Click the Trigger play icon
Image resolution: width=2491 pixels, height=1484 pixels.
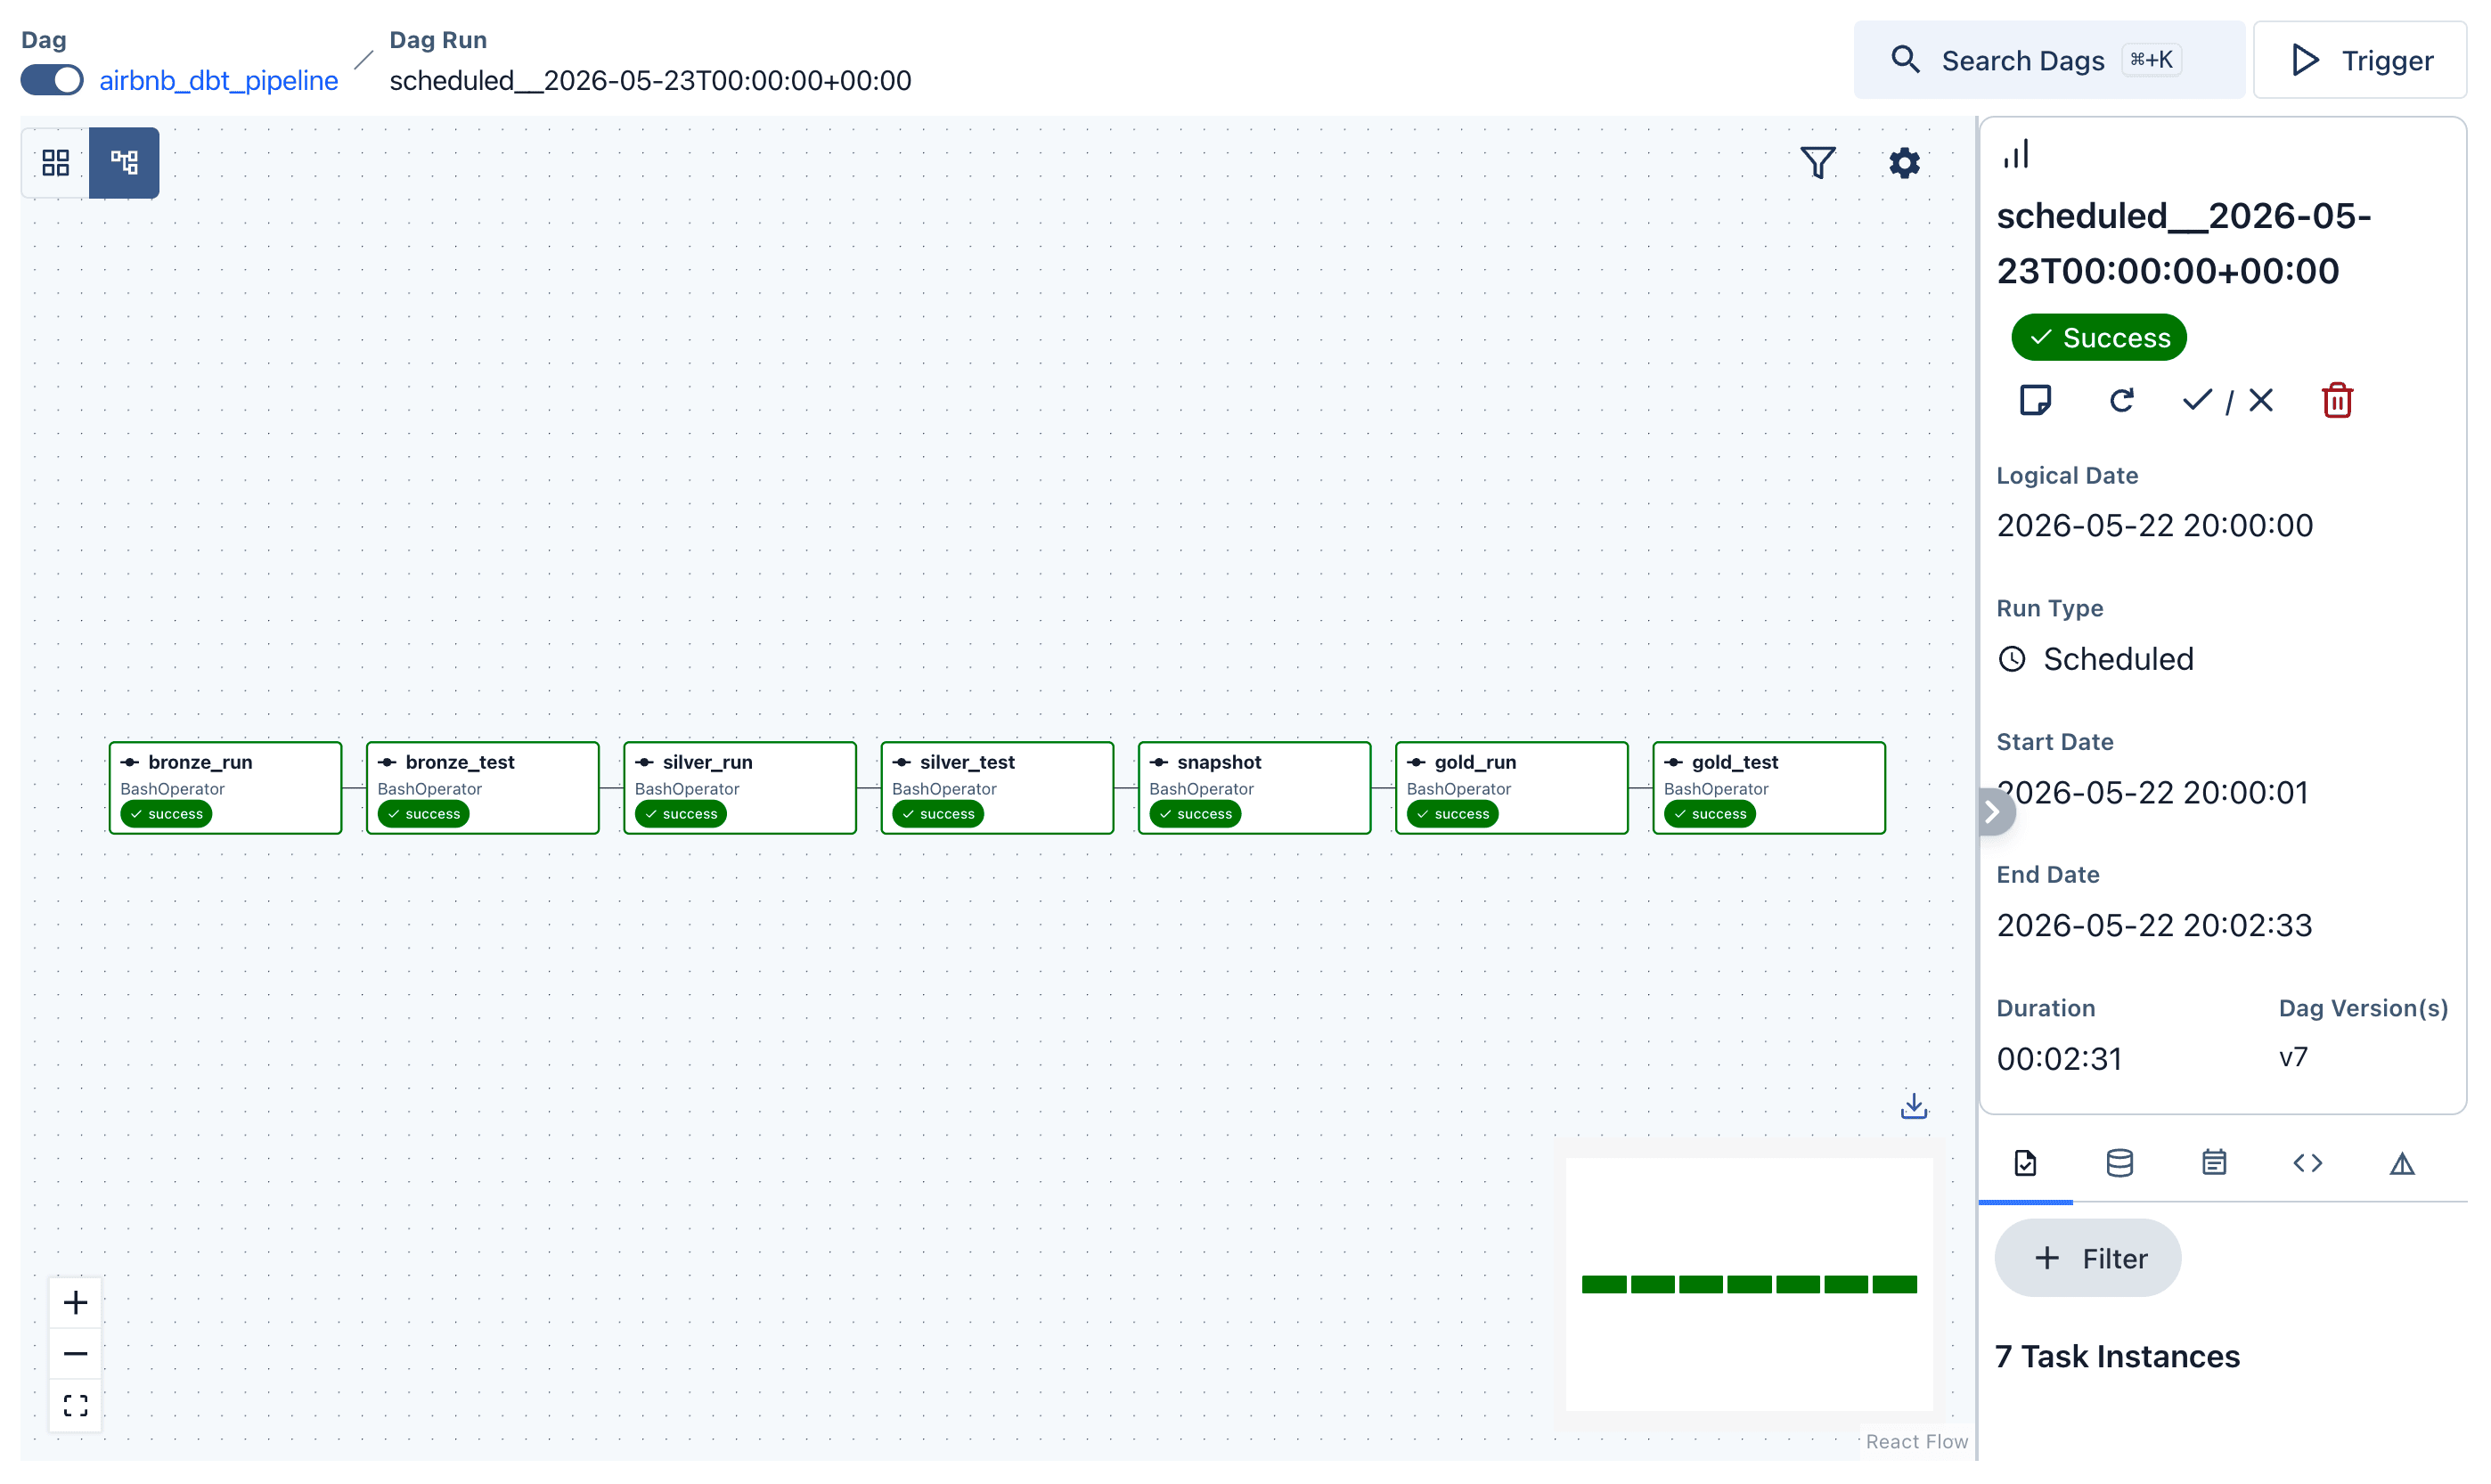pos(2307,60)
